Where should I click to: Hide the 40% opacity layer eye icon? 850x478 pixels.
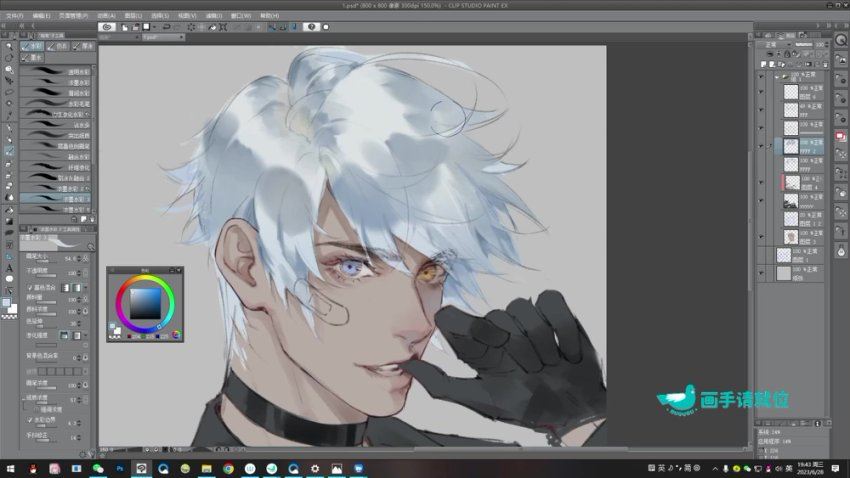tap(761, 110)
